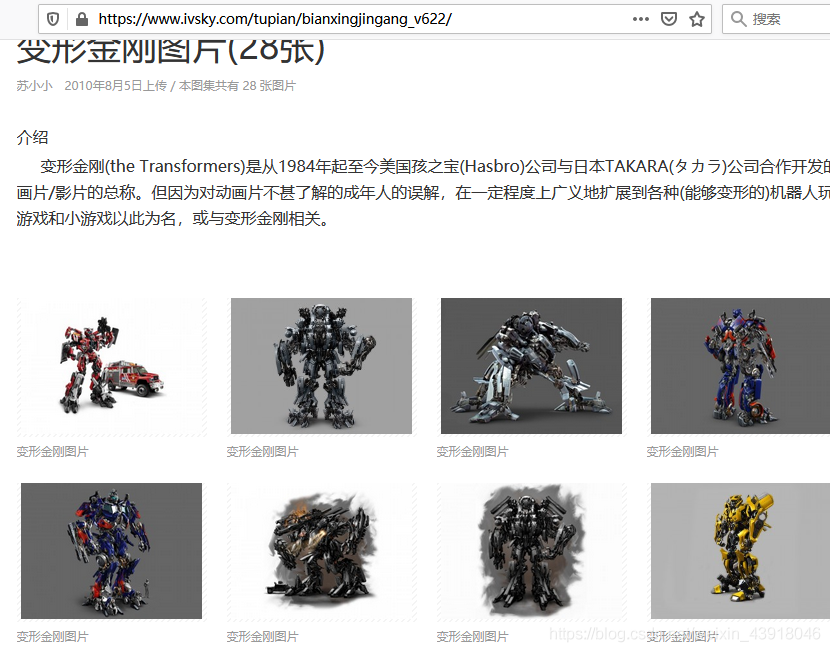Open the Page Actions three-dots menu

tap(640, 18)
